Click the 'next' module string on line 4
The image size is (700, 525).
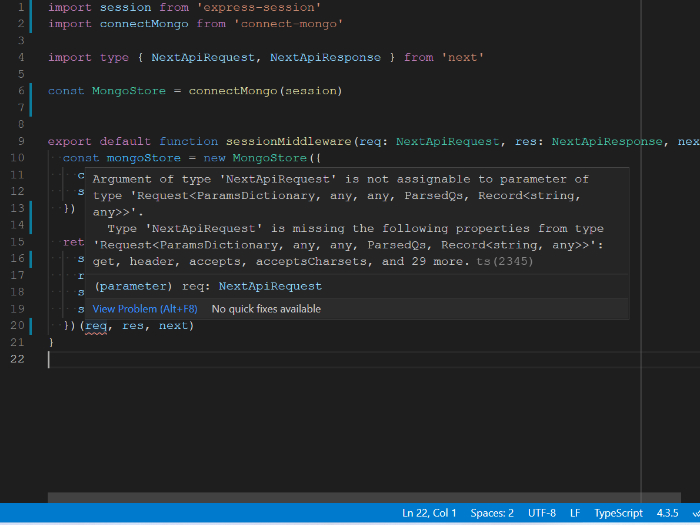[462, 58]
